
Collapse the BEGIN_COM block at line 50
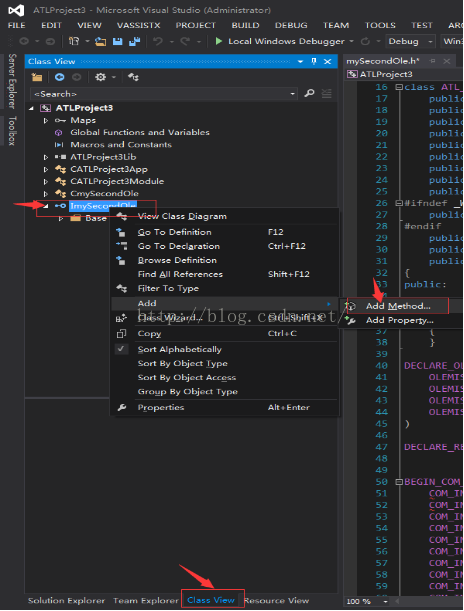[399, 482]
